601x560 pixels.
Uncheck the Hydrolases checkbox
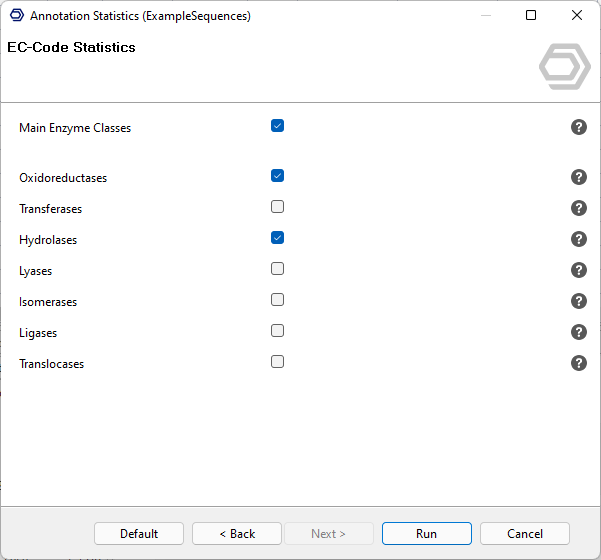coord(278,238)
